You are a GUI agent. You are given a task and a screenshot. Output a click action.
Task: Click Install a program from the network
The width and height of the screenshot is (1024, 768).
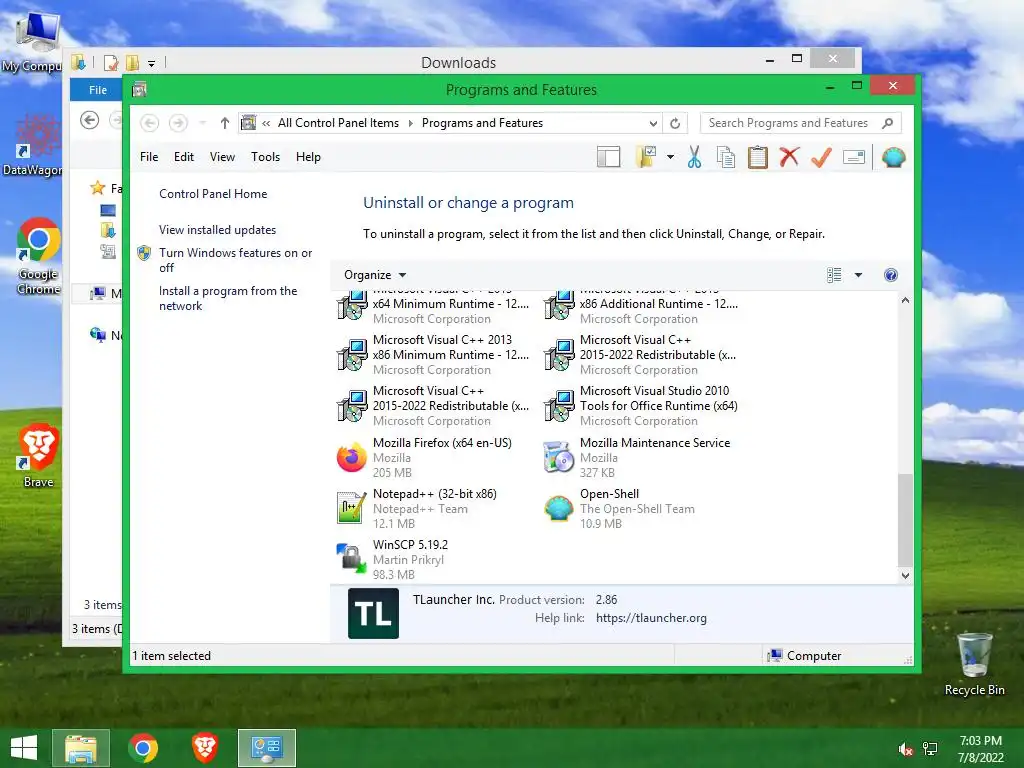coord(228,298)
